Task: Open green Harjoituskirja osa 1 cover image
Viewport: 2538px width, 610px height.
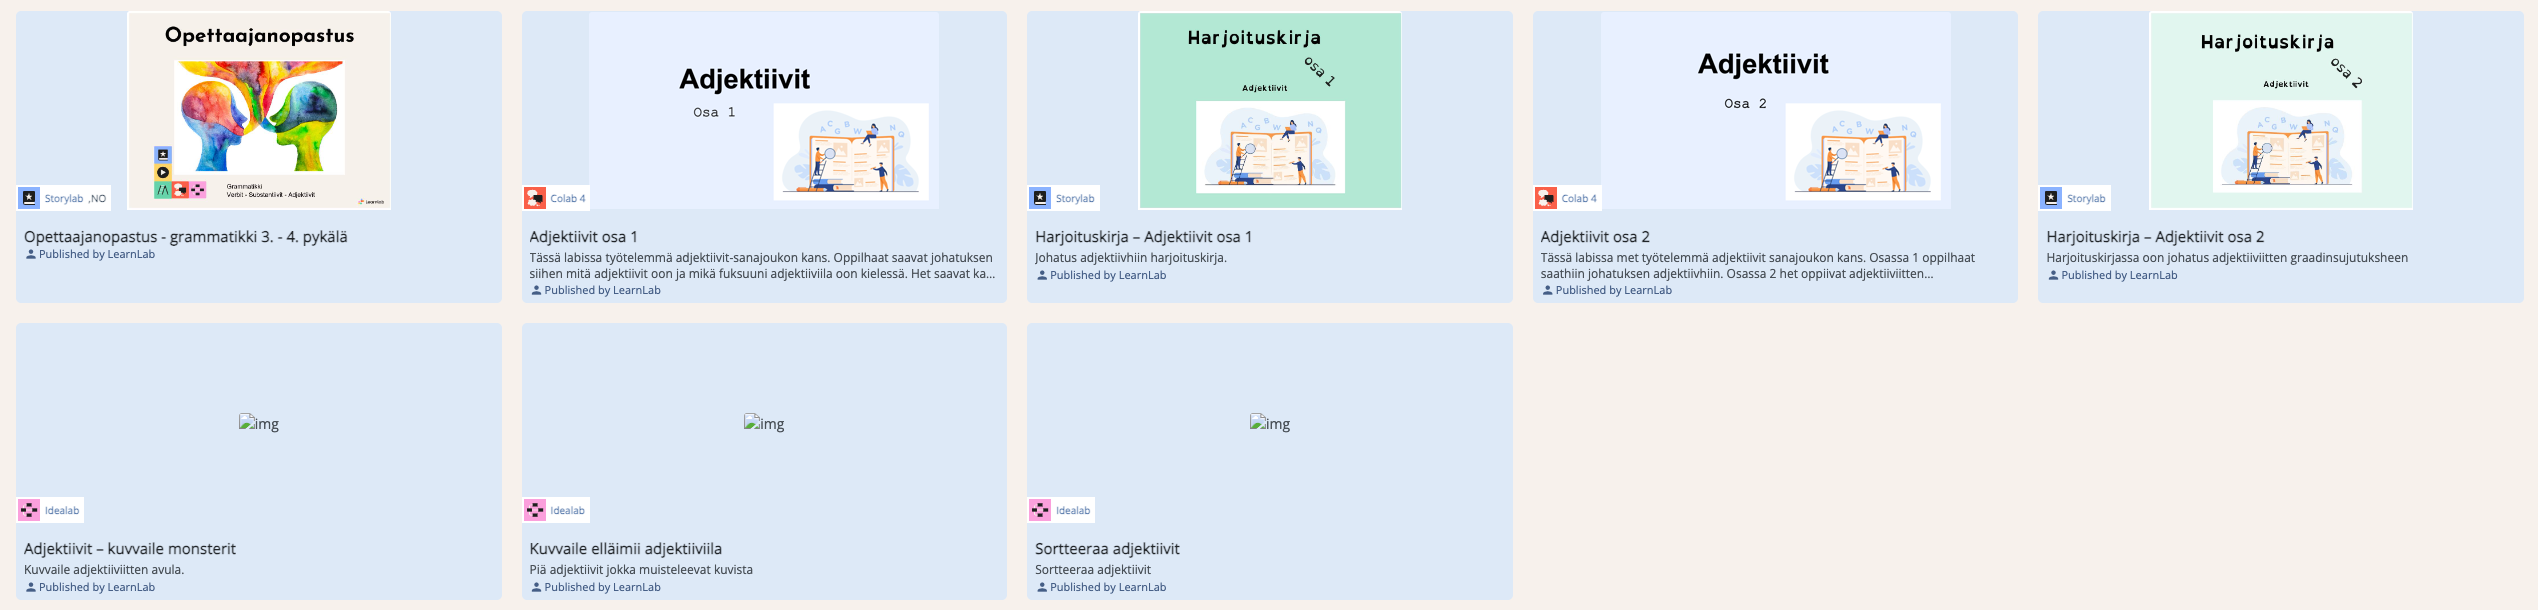Action: point(1270,110)
